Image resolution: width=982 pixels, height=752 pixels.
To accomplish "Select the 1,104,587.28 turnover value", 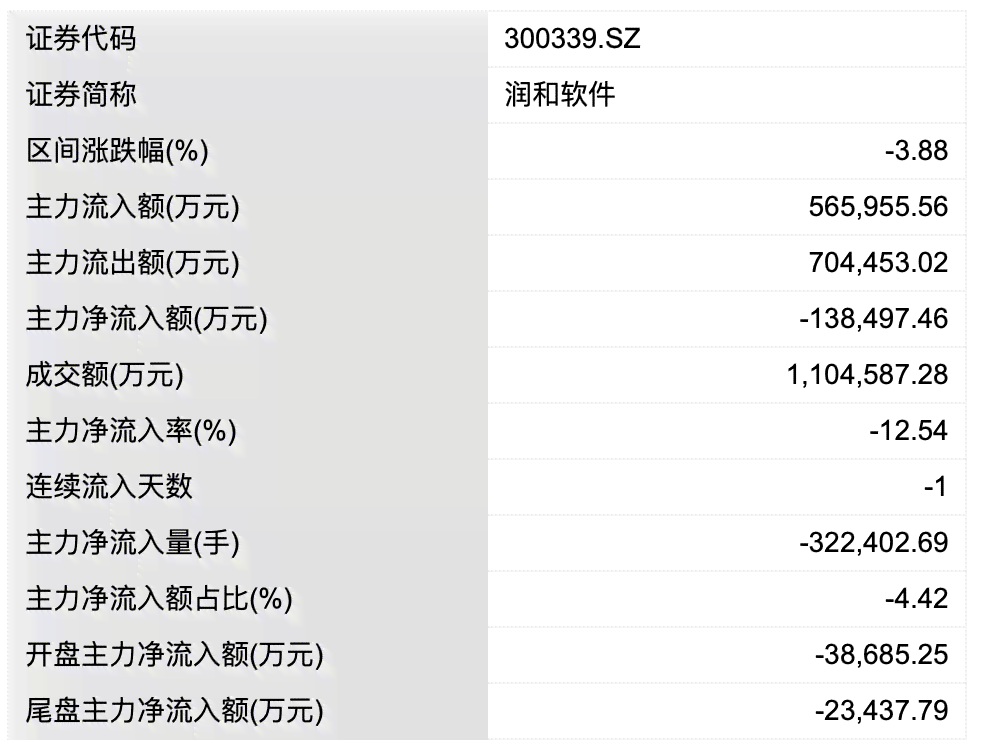I will click(867, 375).
